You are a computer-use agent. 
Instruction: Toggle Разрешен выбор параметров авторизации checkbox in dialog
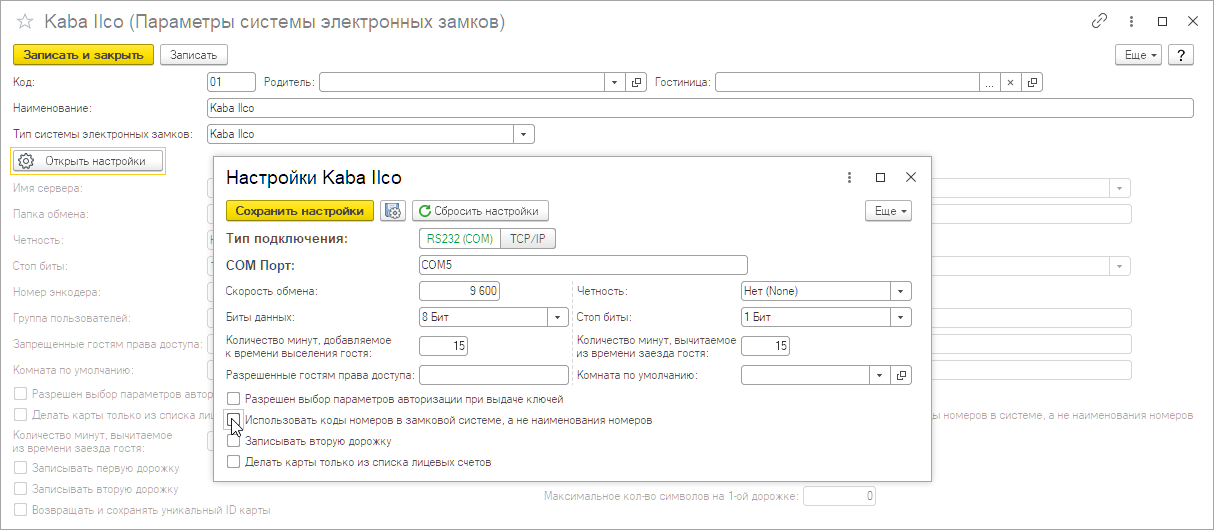coord(234,399)
